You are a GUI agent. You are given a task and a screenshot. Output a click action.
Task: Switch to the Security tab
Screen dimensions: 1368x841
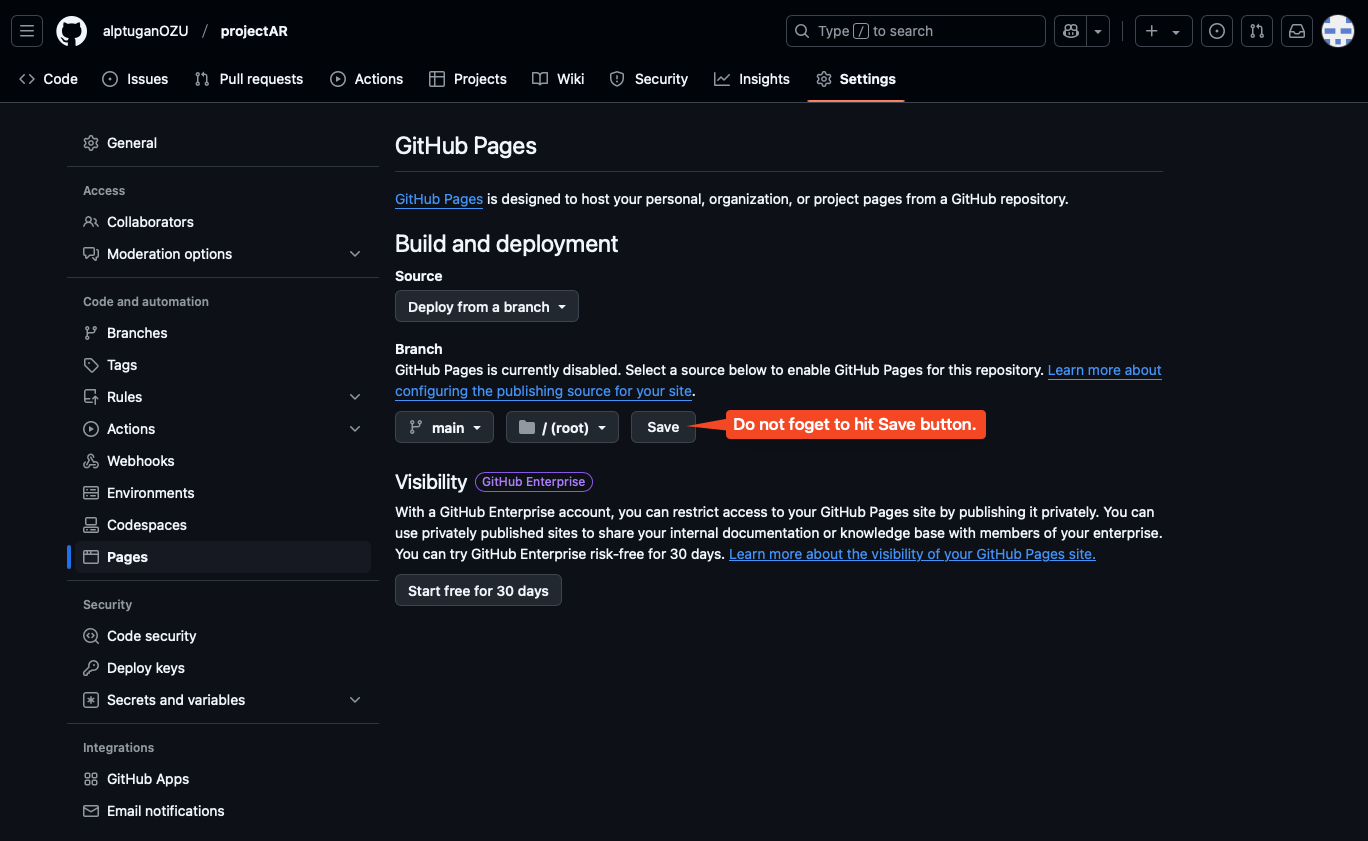pos(649,79)
